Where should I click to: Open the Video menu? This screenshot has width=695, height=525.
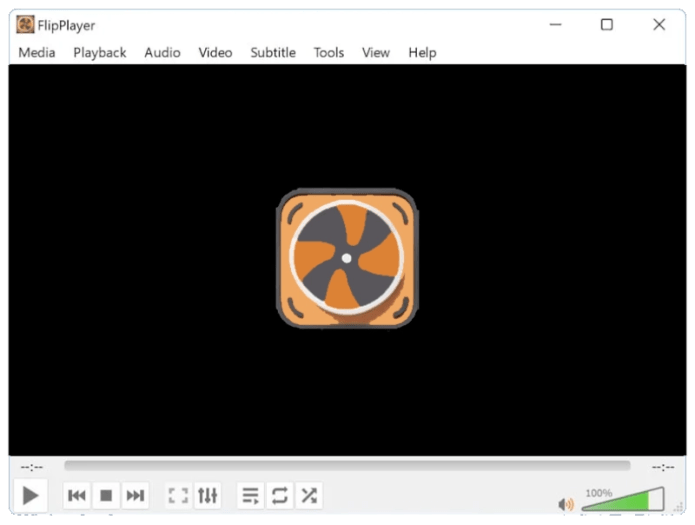(x=215, y=52)
